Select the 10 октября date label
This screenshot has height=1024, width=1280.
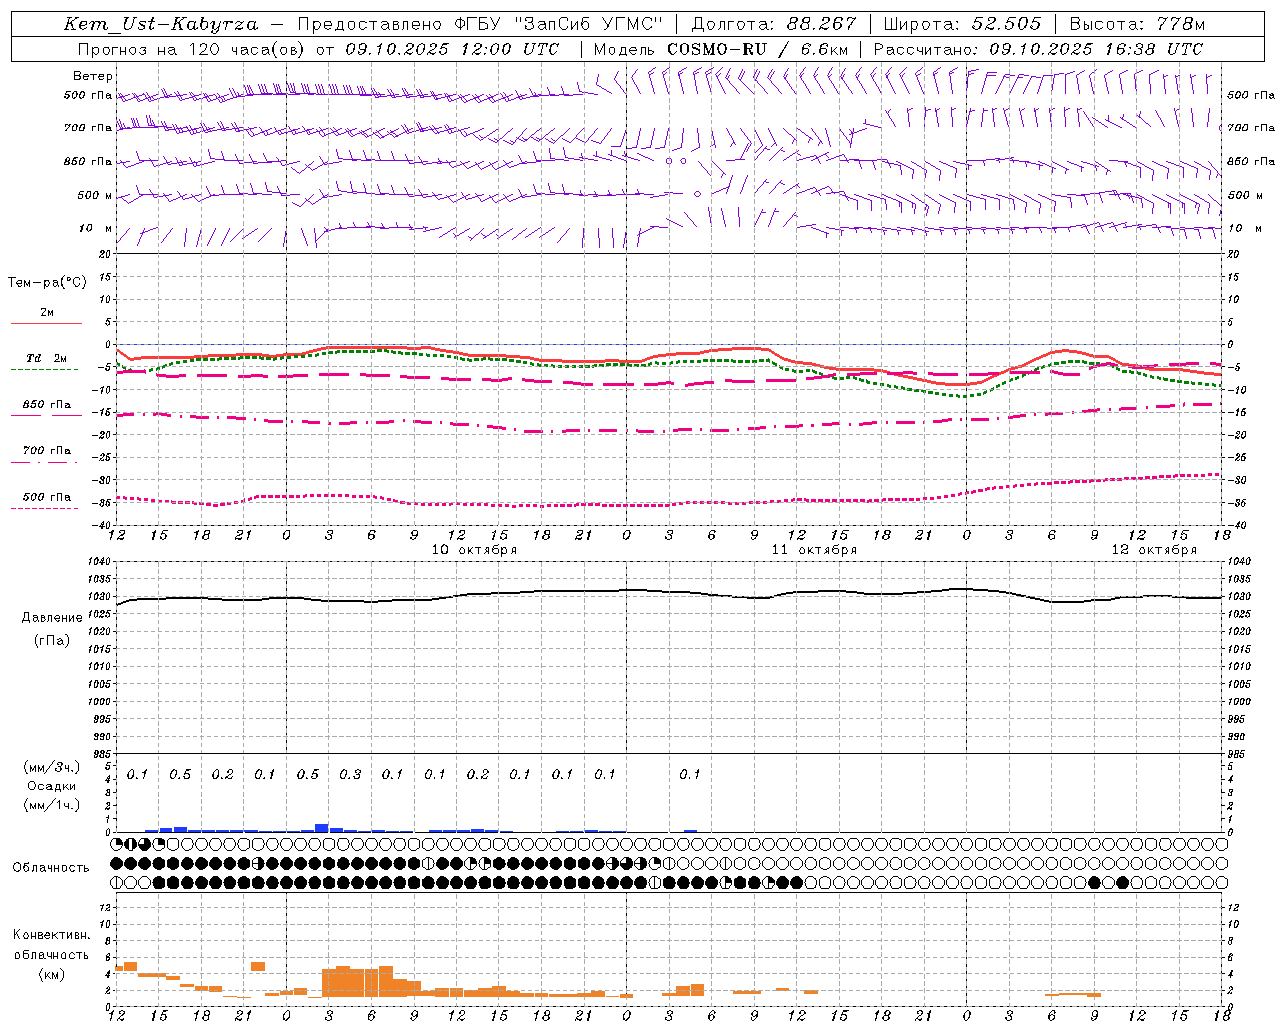[x=474, y=550]
